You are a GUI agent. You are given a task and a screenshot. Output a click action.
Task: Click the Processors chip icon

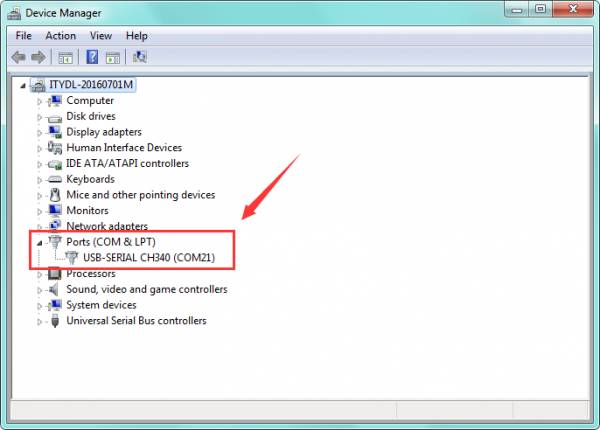[x=56, y=274]
